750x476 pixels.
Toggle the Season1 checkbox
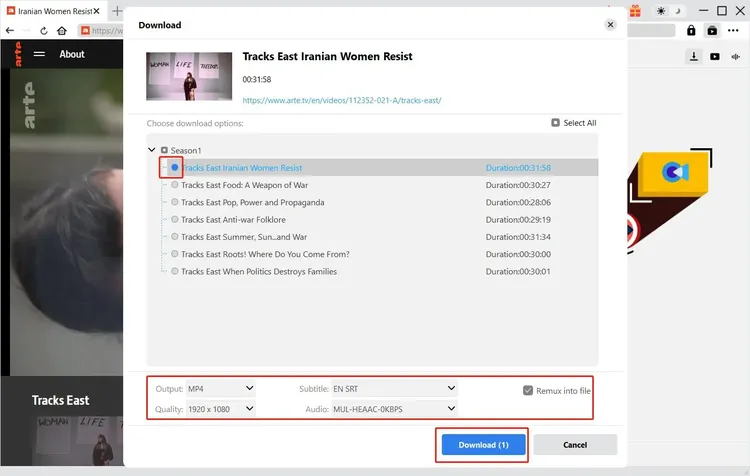(165, 150)
